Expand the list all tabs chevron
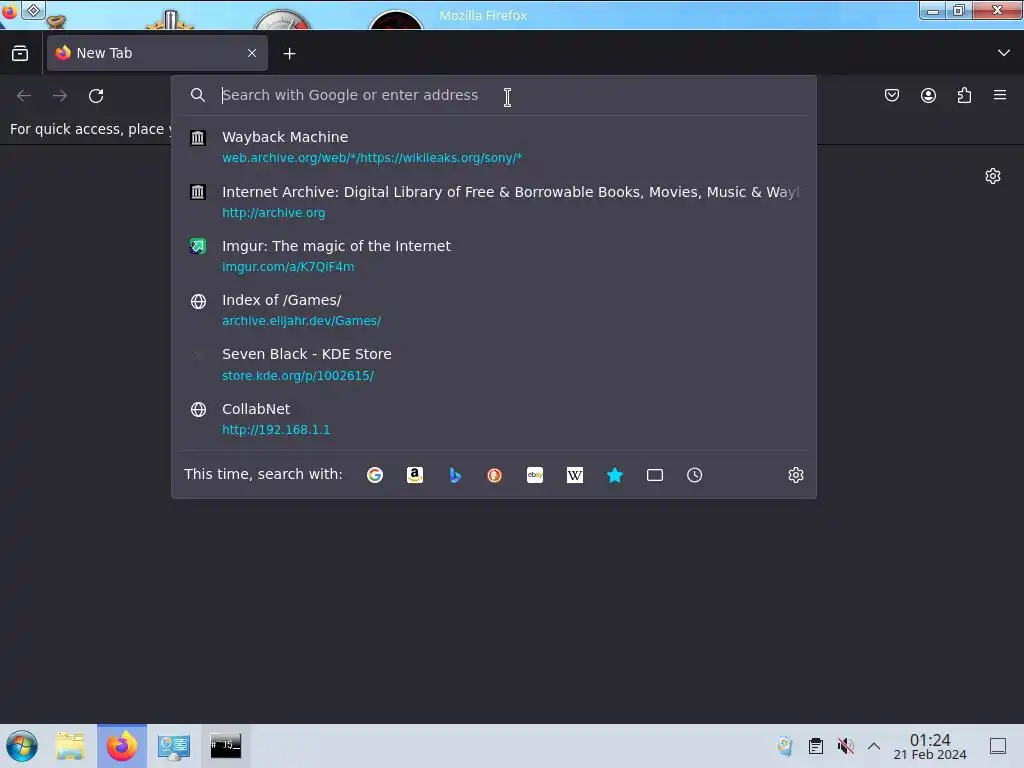Image resolution: width=1024 pixels, height=768 pixels. pos(1003,53)
